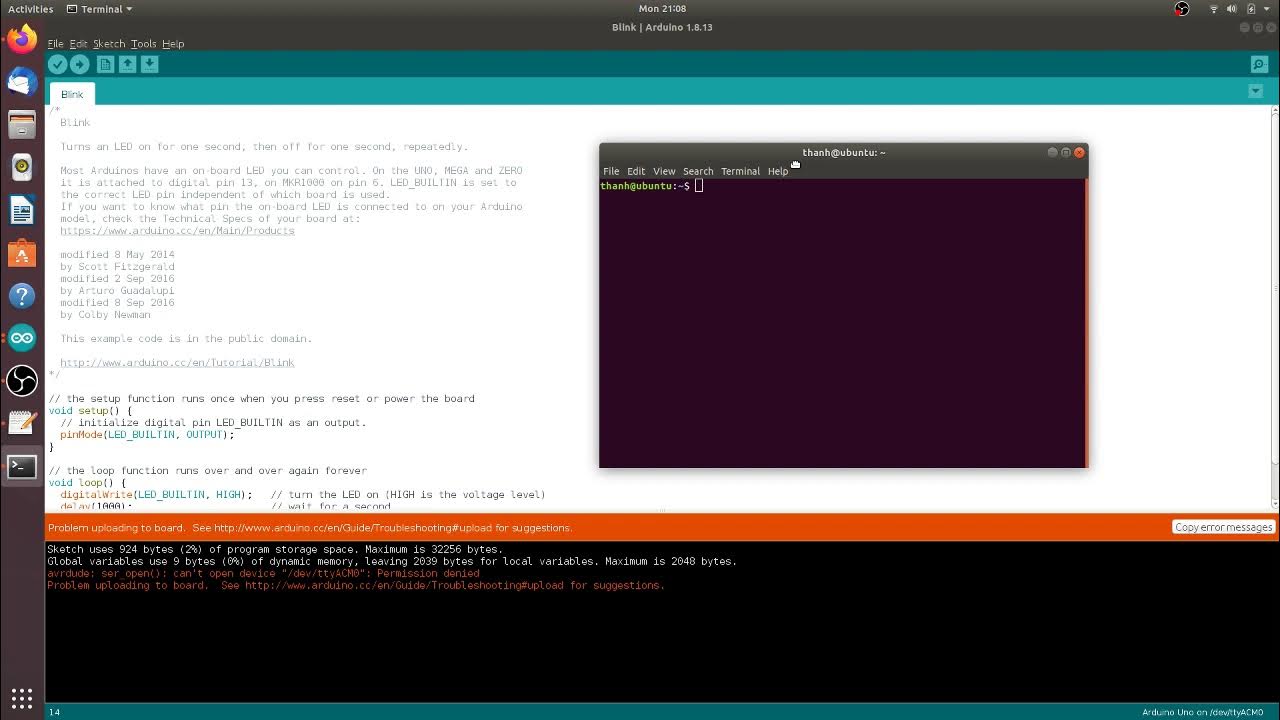This screenshot has height=720, width=1280.
Task: Launch Rhythmbox from the dock
Action: pos(22,167)
